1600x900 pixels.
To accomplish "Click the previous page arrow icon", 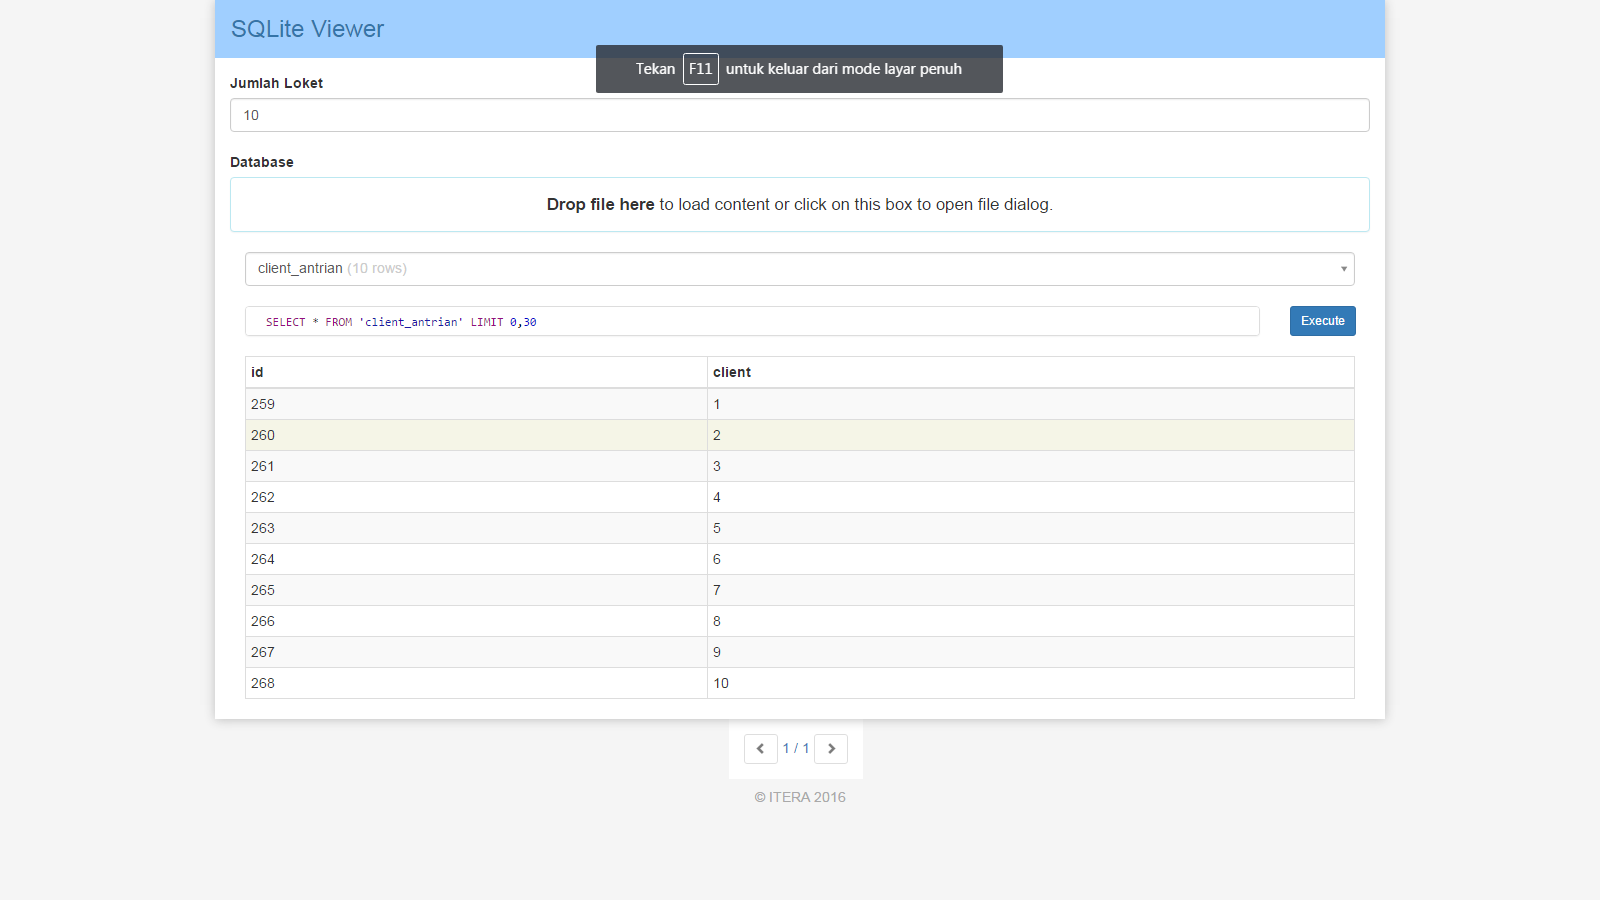I will click(760, 749).
